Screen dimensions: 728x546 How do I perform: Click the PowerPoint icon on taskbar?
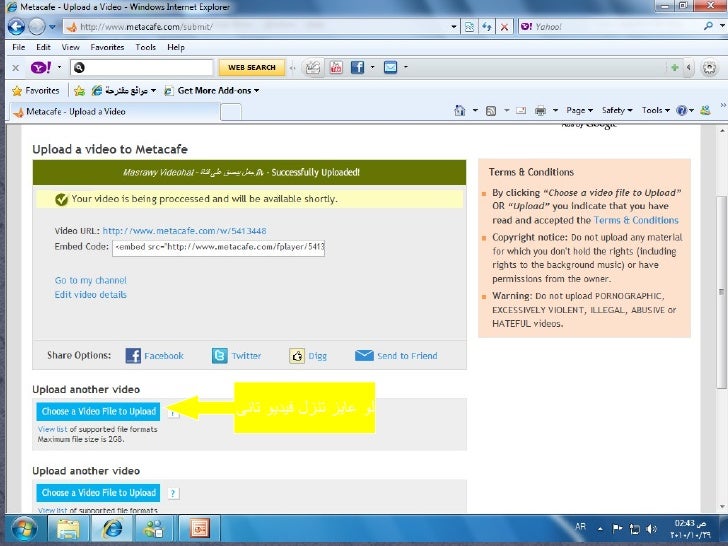(199, 529)
